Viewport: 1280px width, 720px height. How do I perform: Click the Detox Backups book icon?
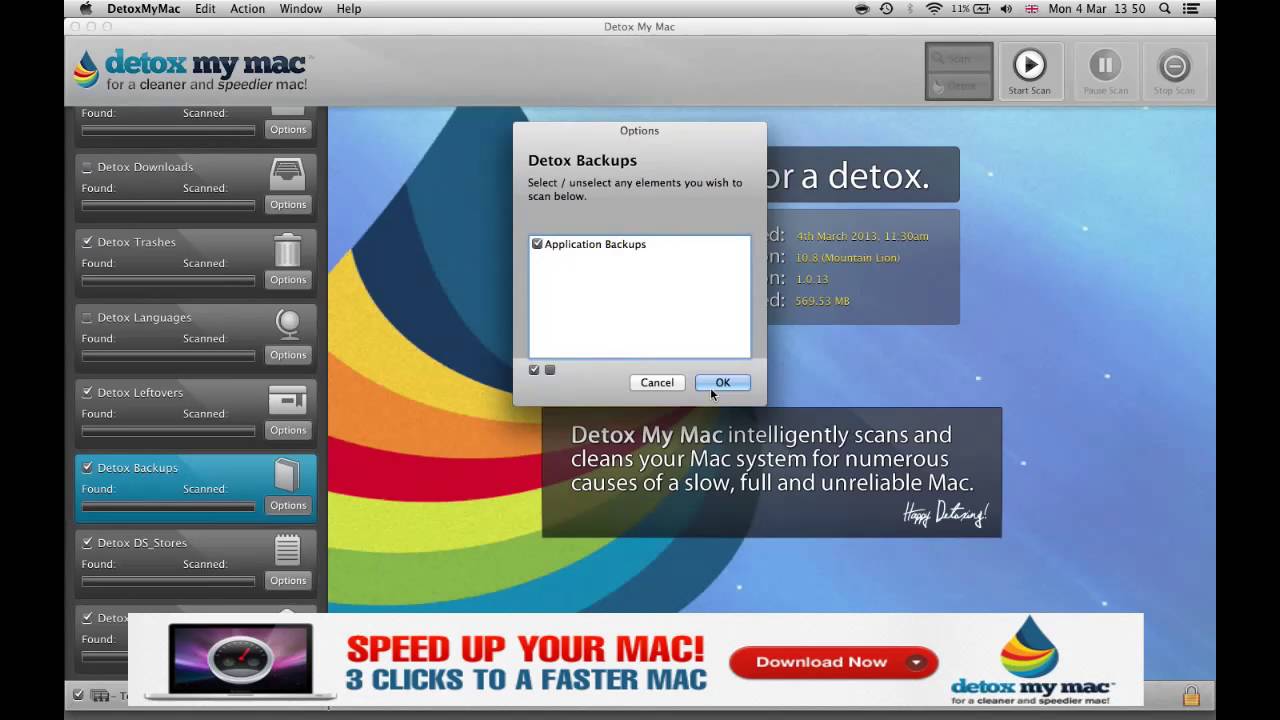(287, 474)
